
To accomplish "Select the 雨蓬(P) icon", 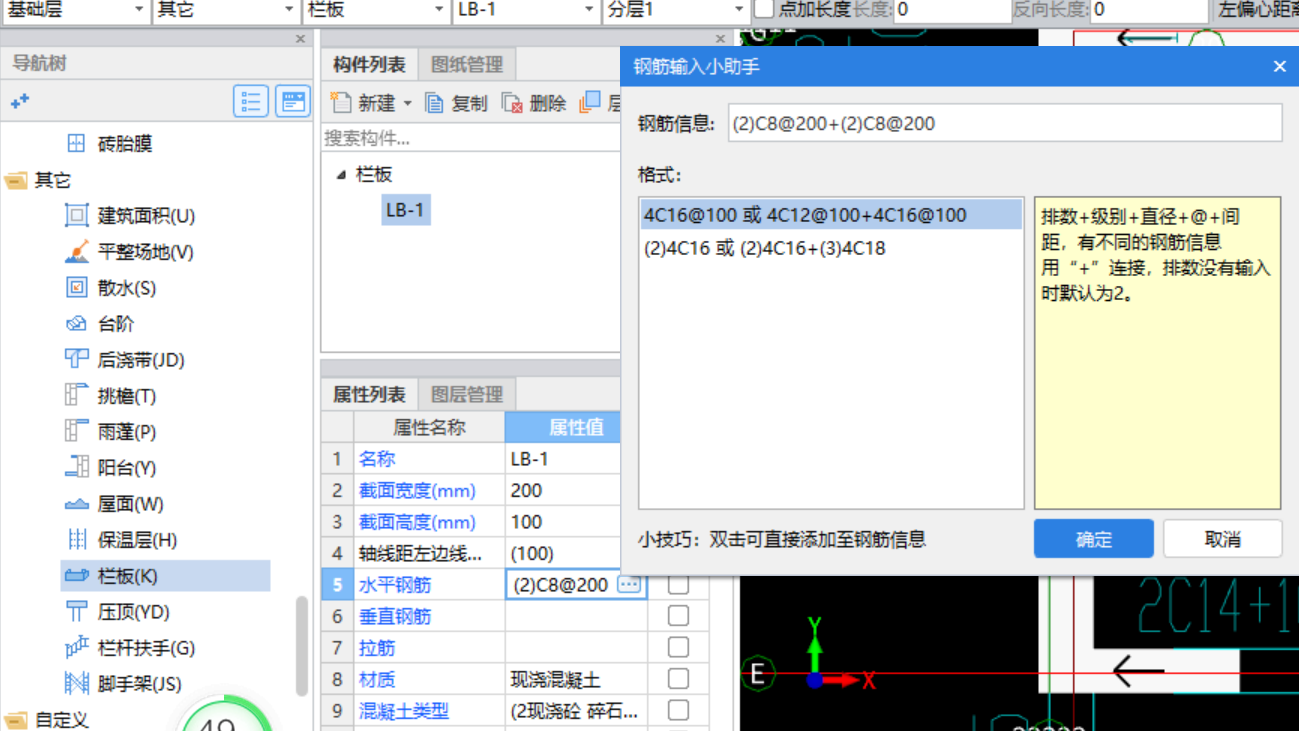I will click(76, 432).
